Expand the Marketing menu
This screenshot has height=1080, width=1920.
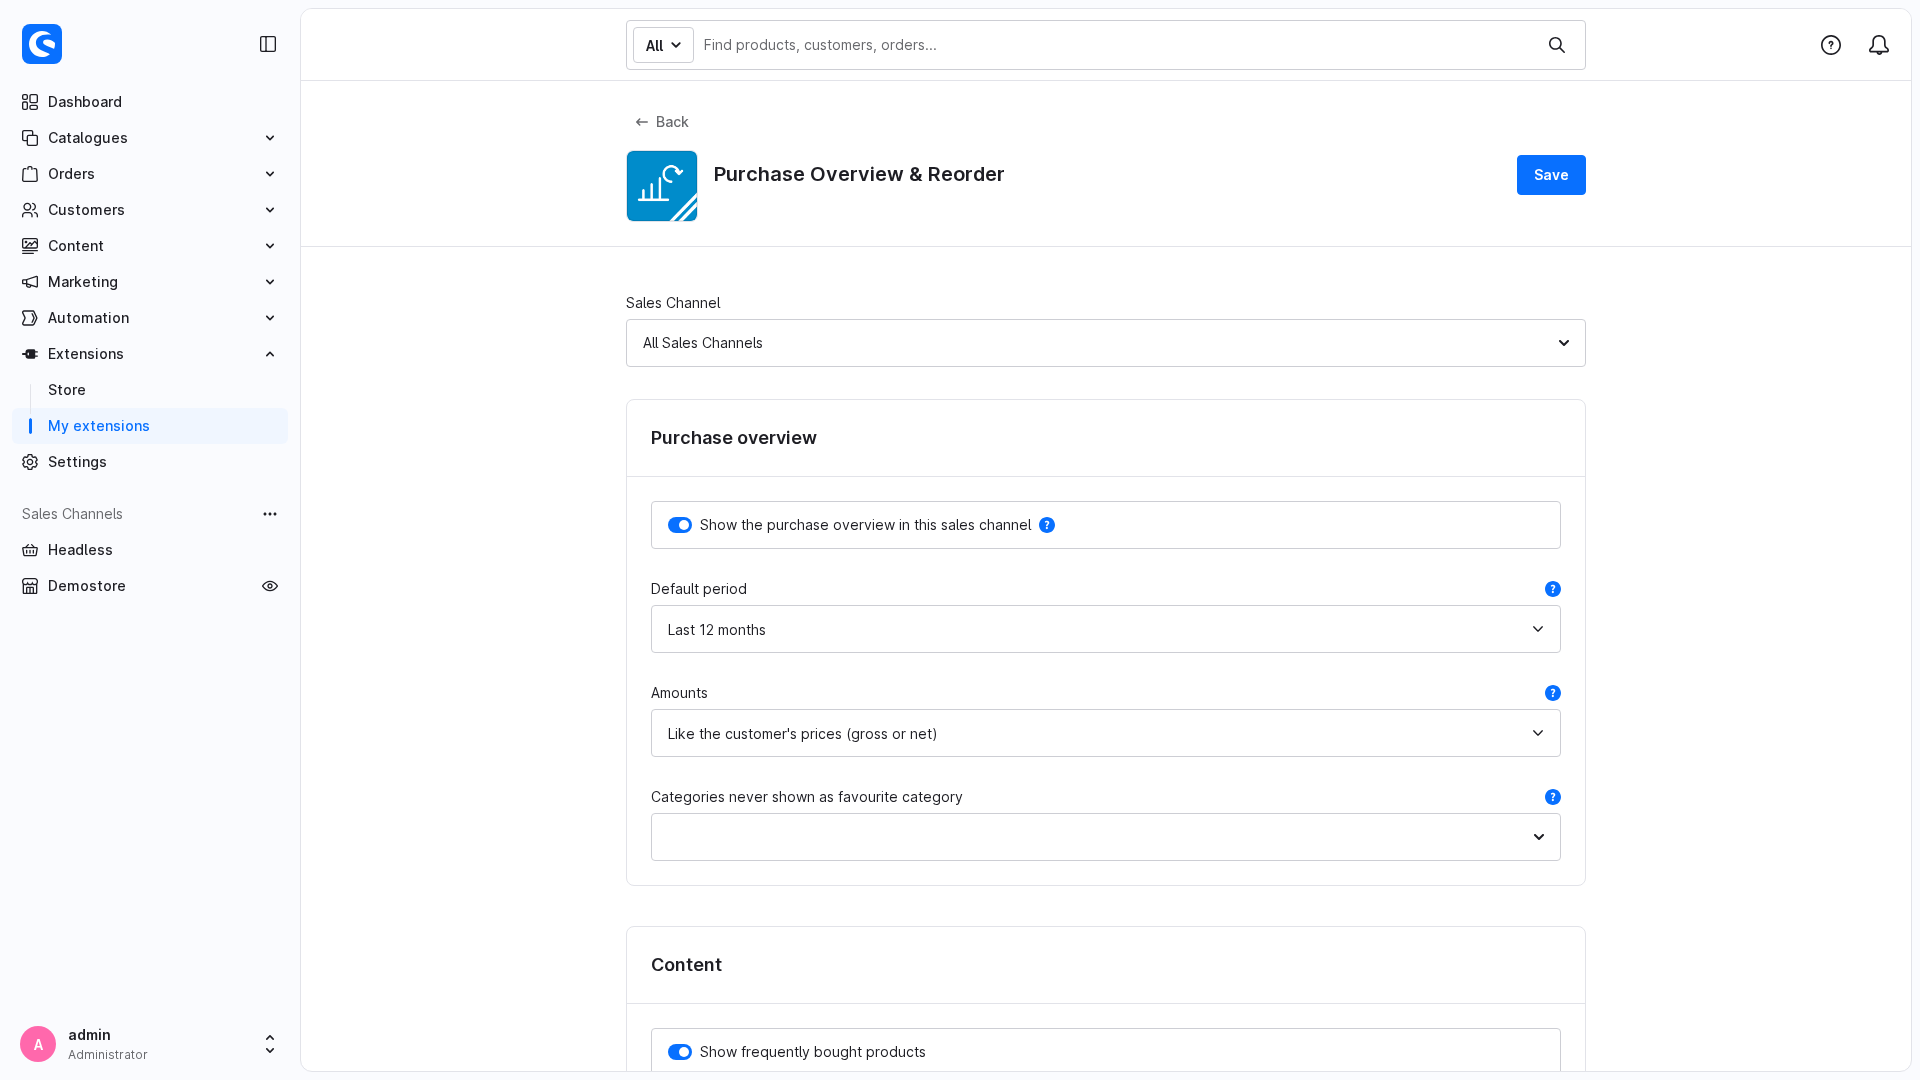click(x=150, y=282)
